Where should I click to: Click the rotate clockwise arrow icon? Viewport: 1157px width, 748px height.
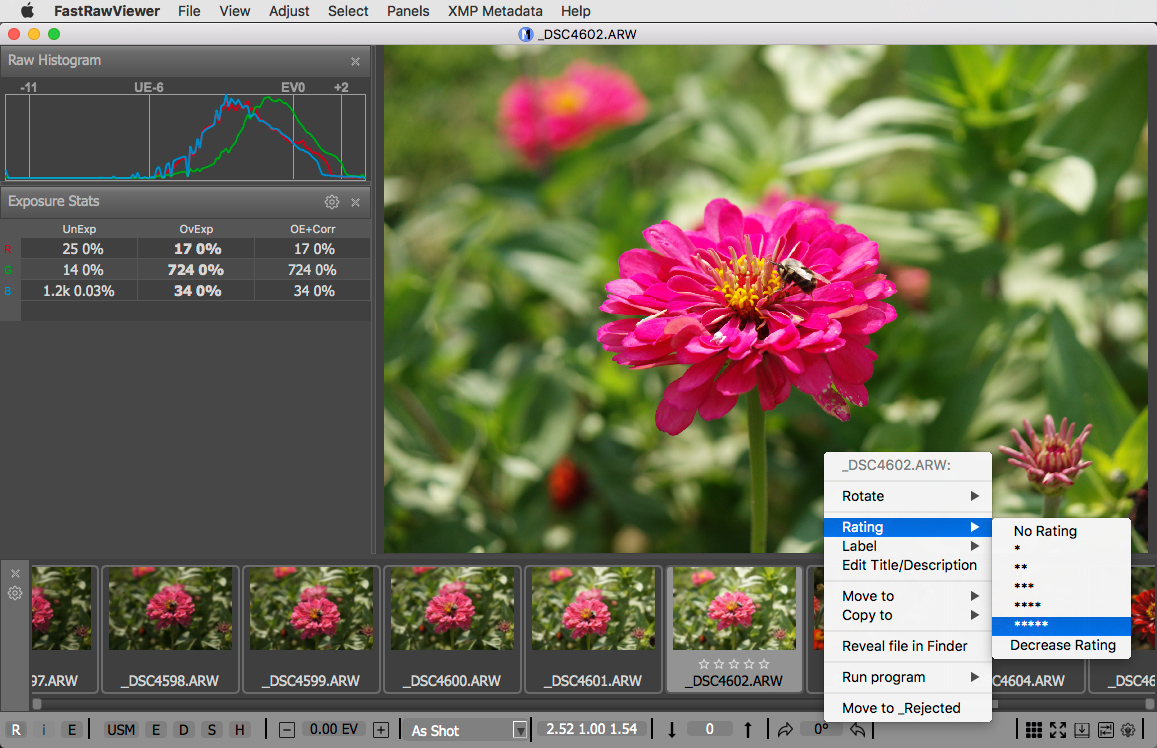[786, 730]
